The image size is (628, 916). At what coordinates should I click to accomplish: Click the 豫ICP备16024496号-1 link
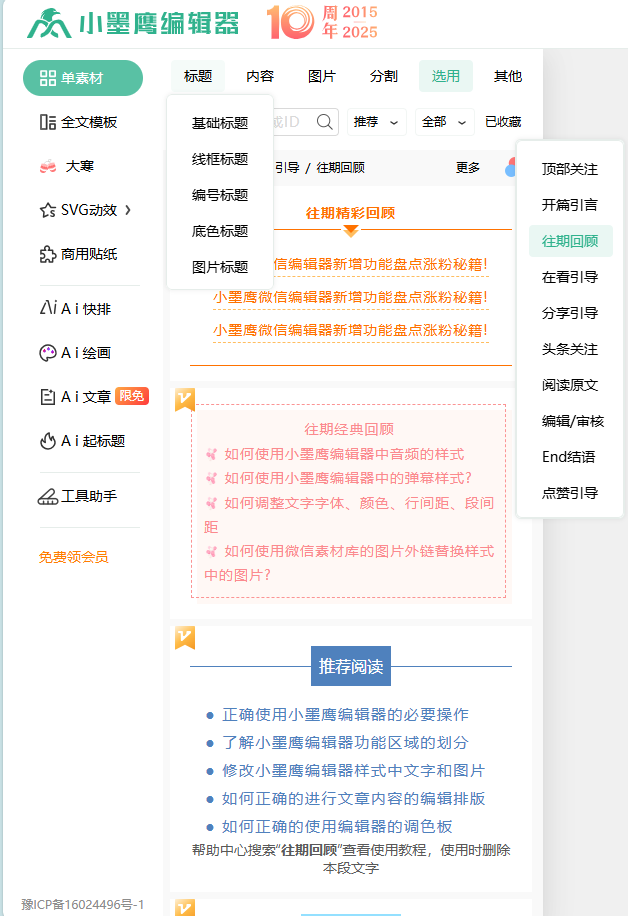(83, 904)
